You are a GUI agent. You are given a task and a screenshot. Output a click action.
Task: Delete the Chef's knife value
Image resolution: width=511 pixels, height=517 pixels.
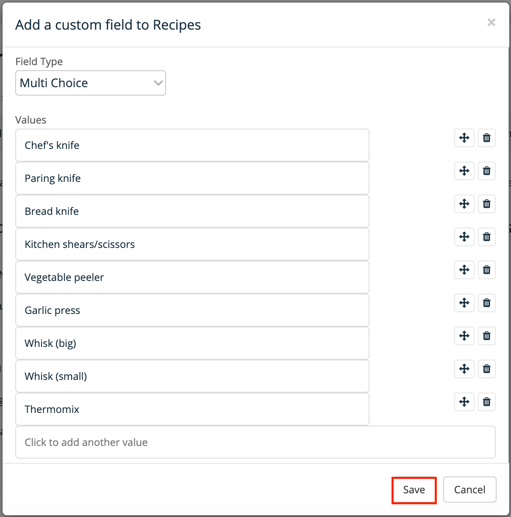[487, 138]
